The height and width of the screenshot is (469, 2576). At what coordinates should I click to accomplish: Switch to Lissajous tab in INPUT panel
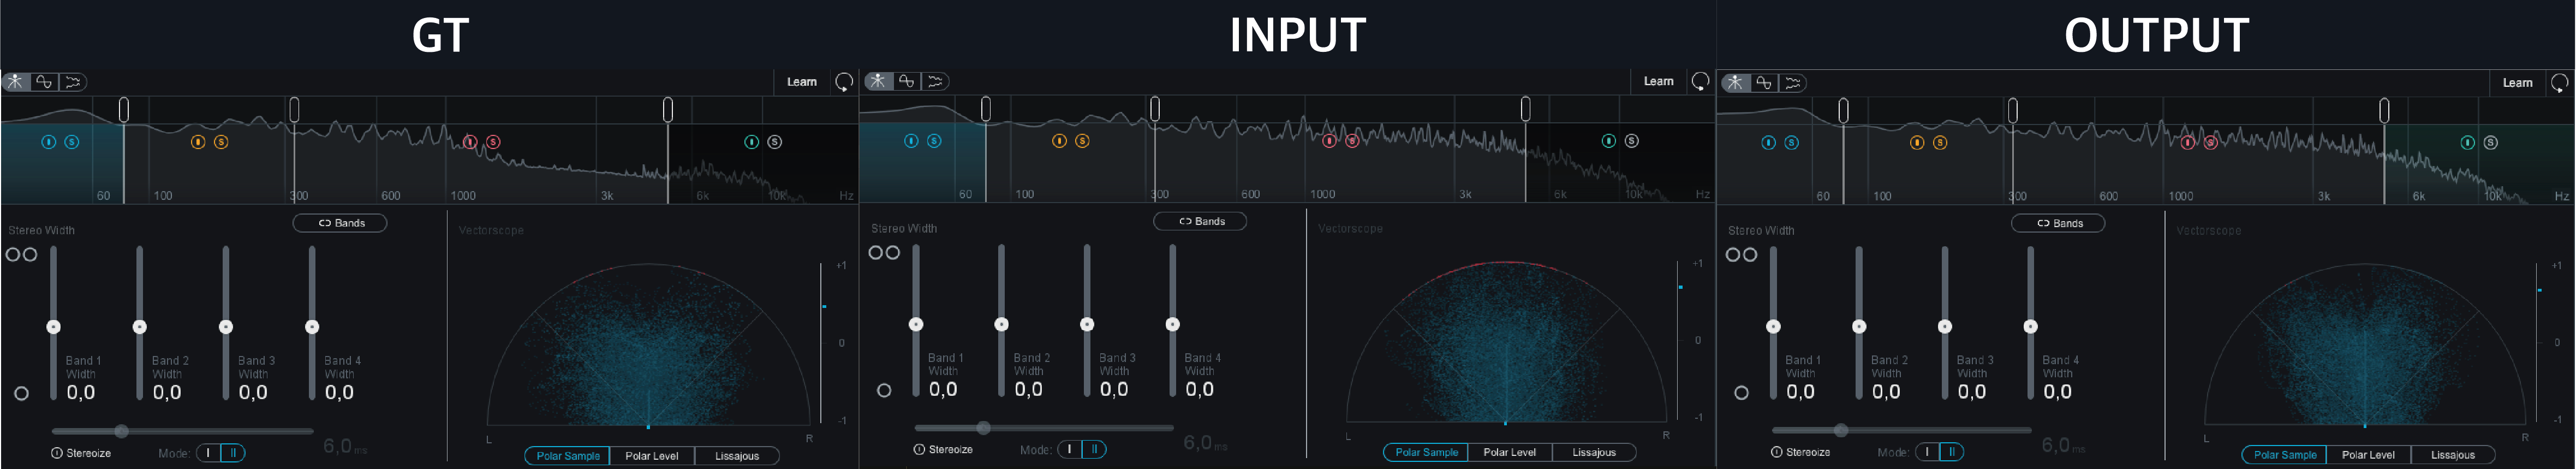1594,453
